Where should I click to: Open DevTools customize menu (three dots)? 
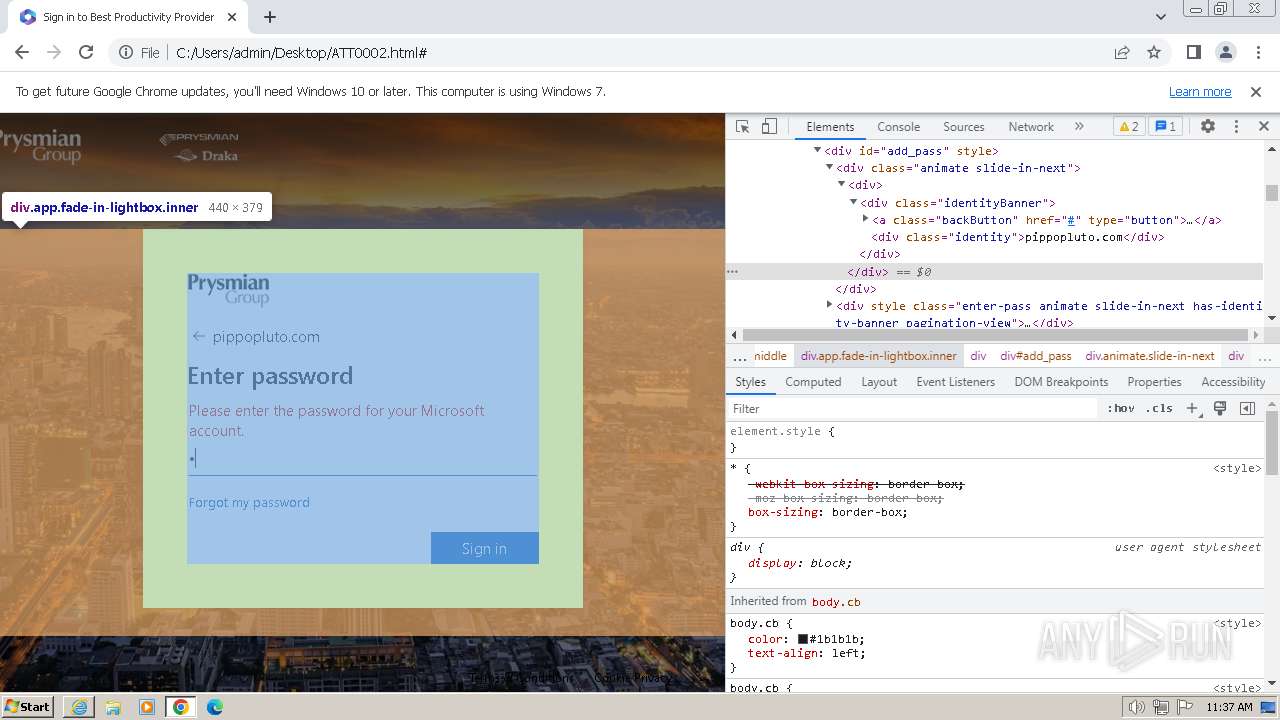pyautogui.click(x=1236, y=127)
